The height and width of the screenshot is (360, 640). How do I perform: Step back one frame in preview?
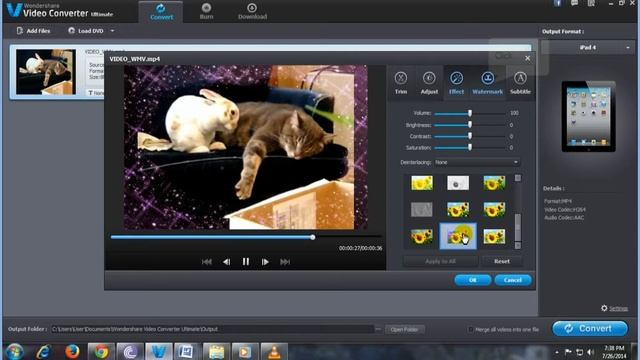227,262
